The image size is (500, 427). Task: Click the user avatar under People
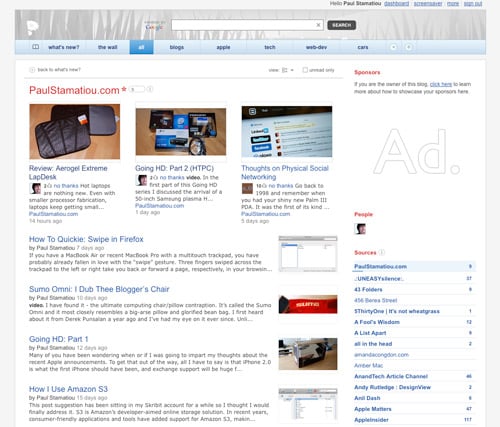tap(360, 229)
